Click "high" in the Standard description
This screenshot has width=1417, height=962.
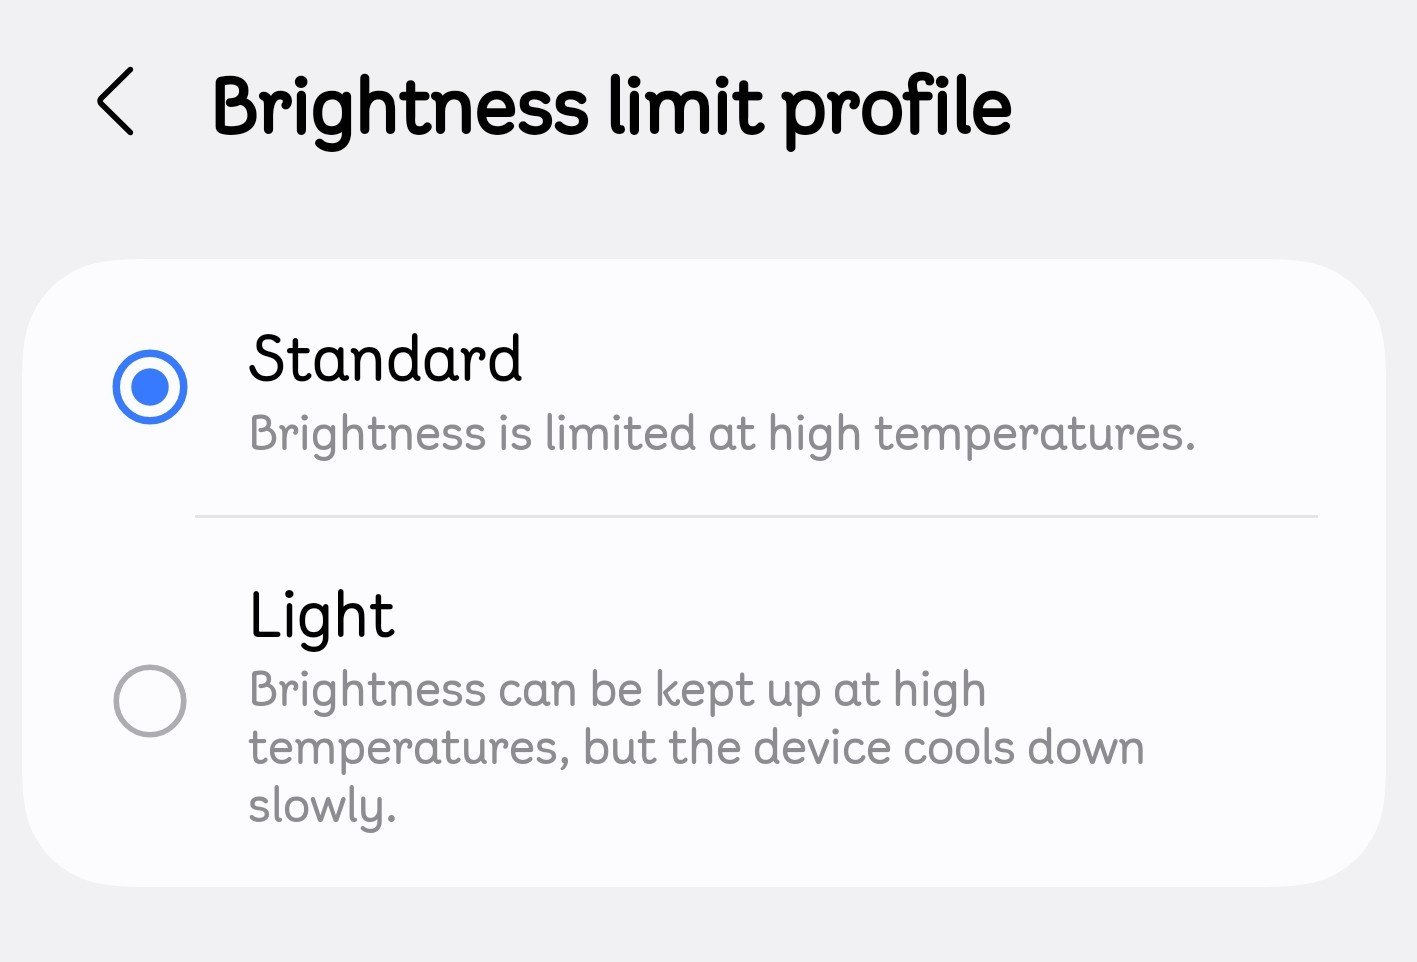[814, 434]
